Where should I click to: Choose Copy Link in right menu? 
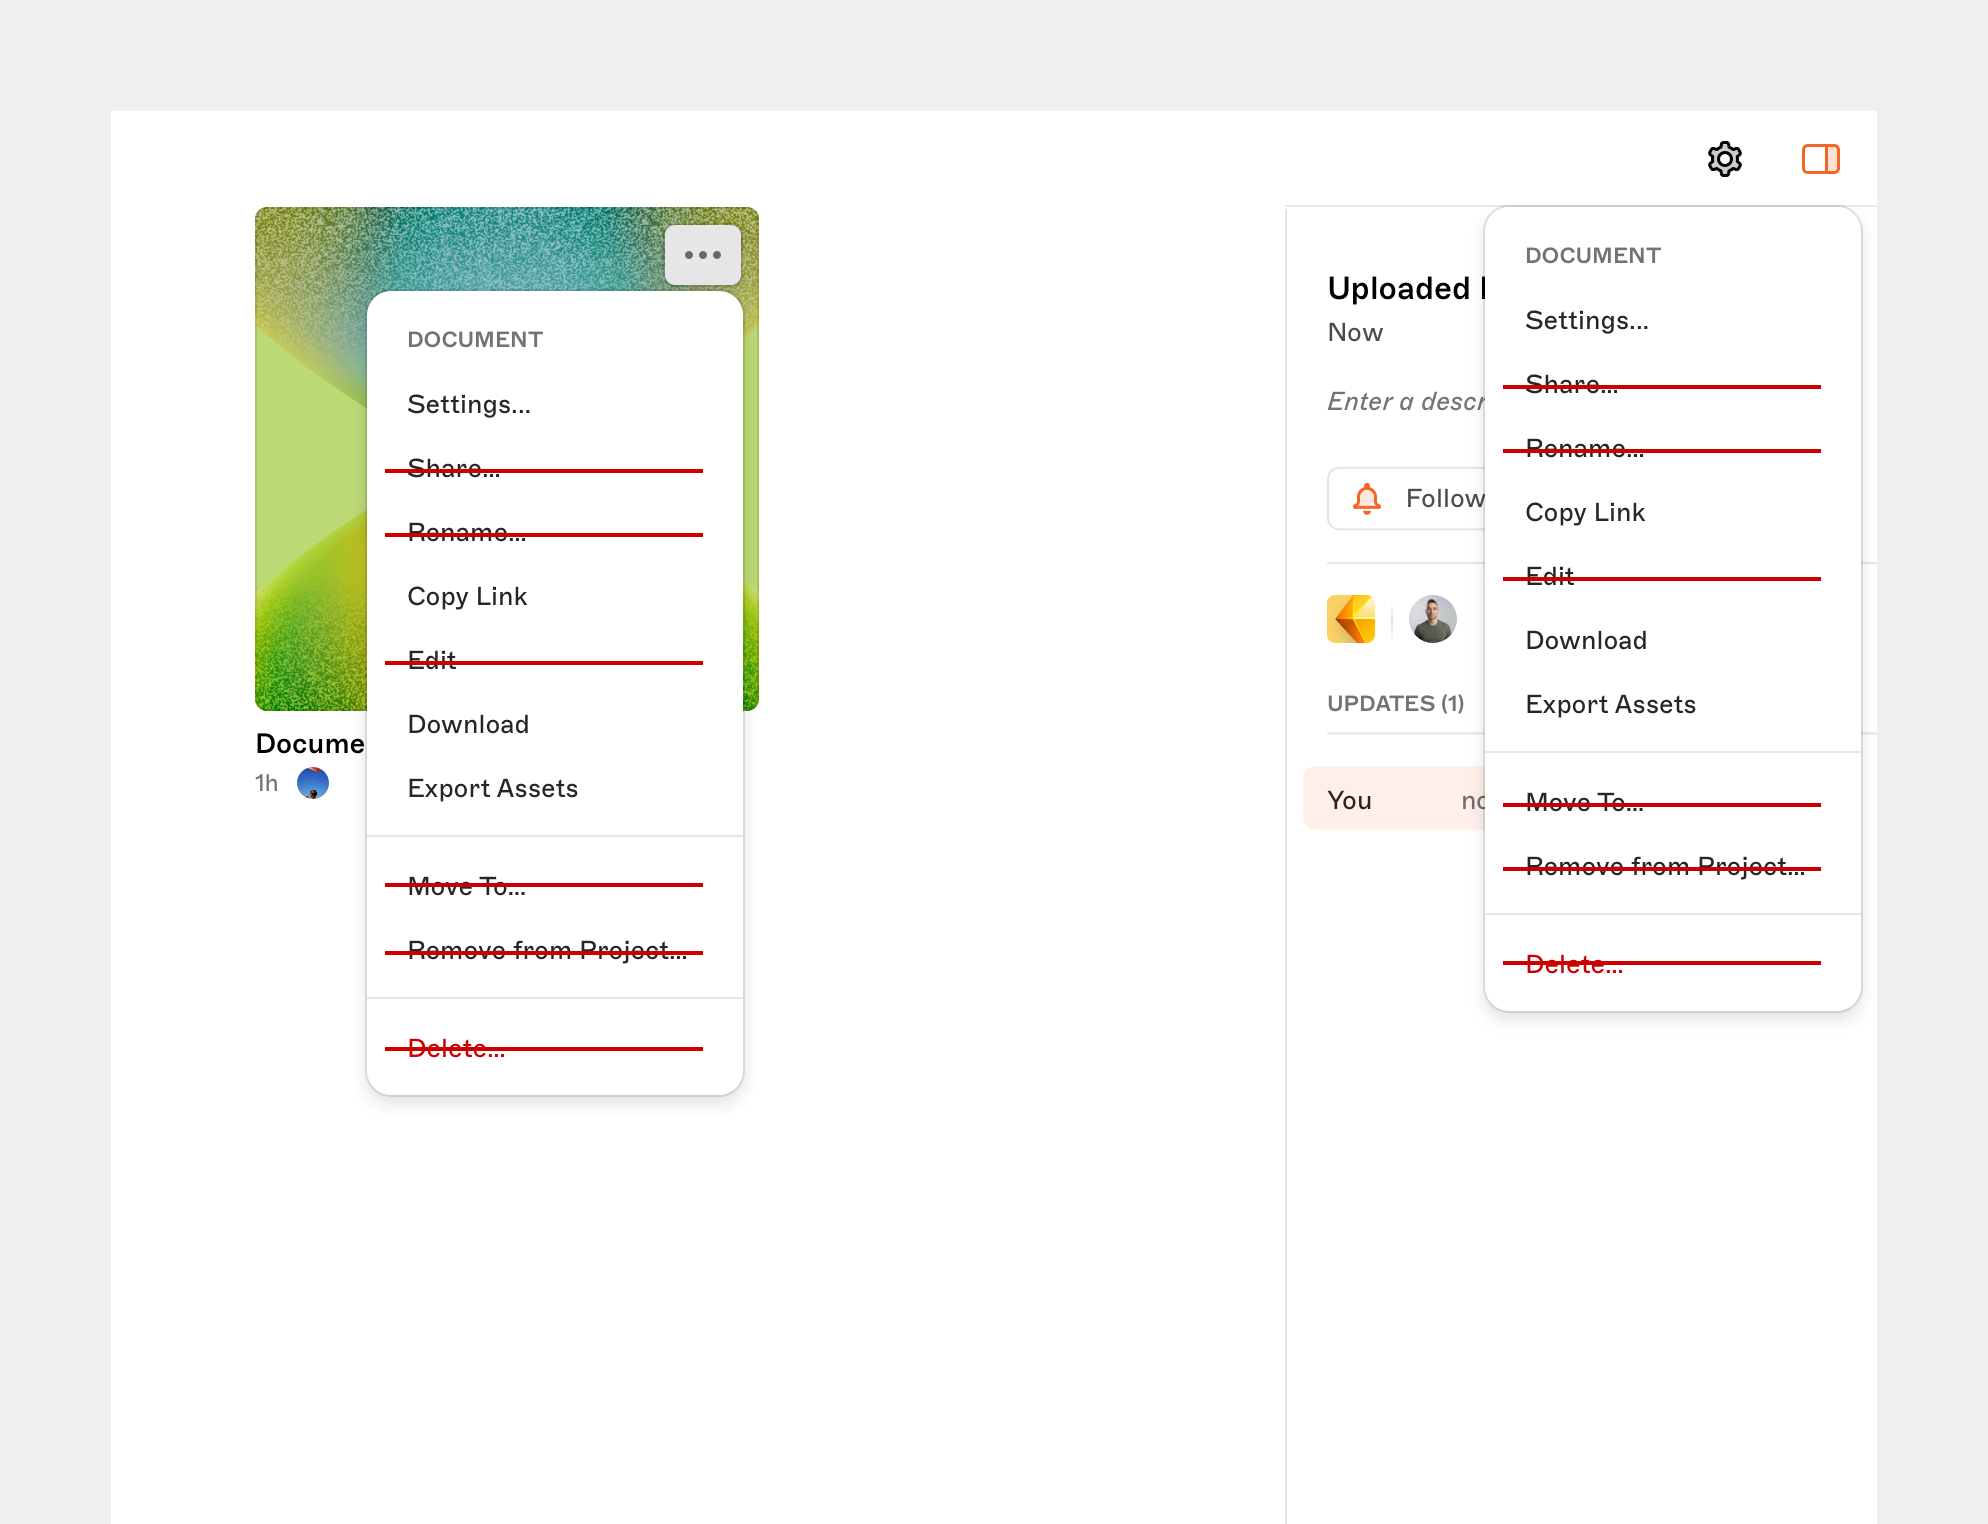pos(1585,512)
